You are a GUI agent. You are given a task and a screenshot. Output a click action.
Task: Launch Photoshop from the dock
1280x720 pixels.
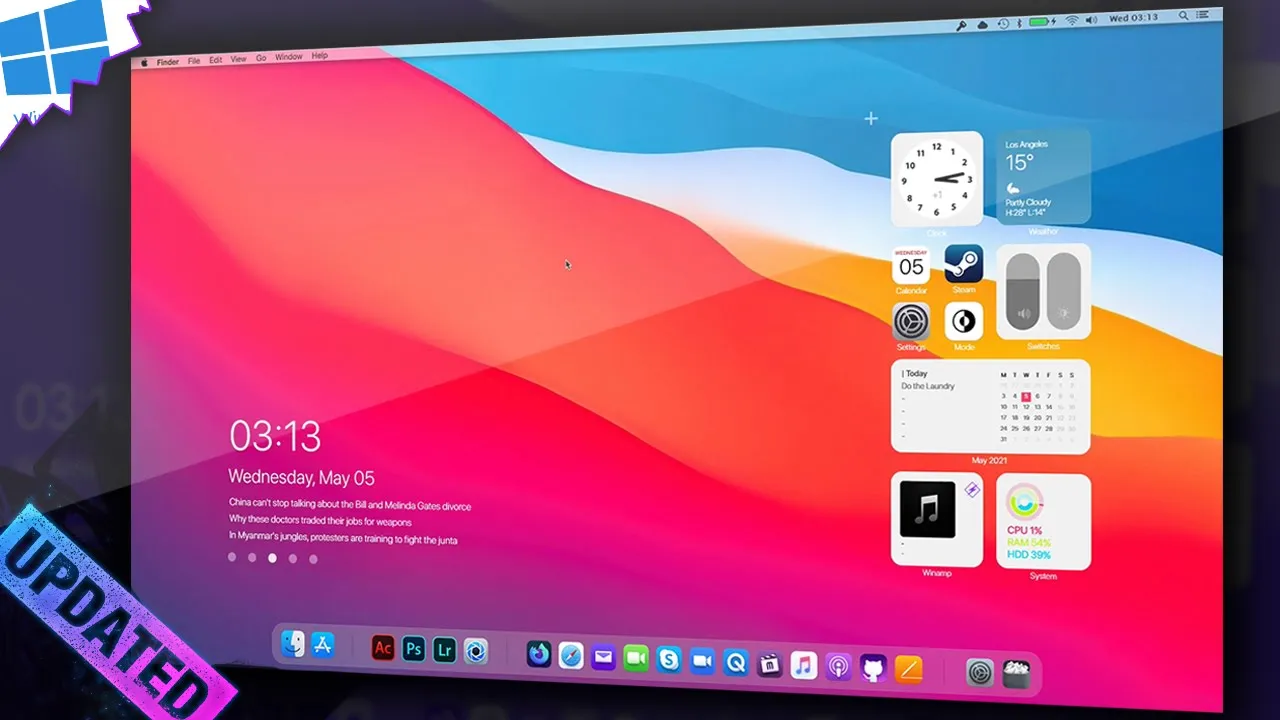point(414,650)
